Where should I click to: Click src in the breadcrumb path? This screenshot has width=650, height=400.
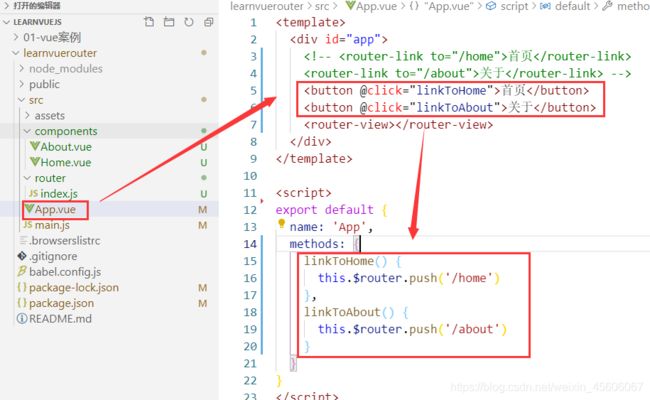322,6
